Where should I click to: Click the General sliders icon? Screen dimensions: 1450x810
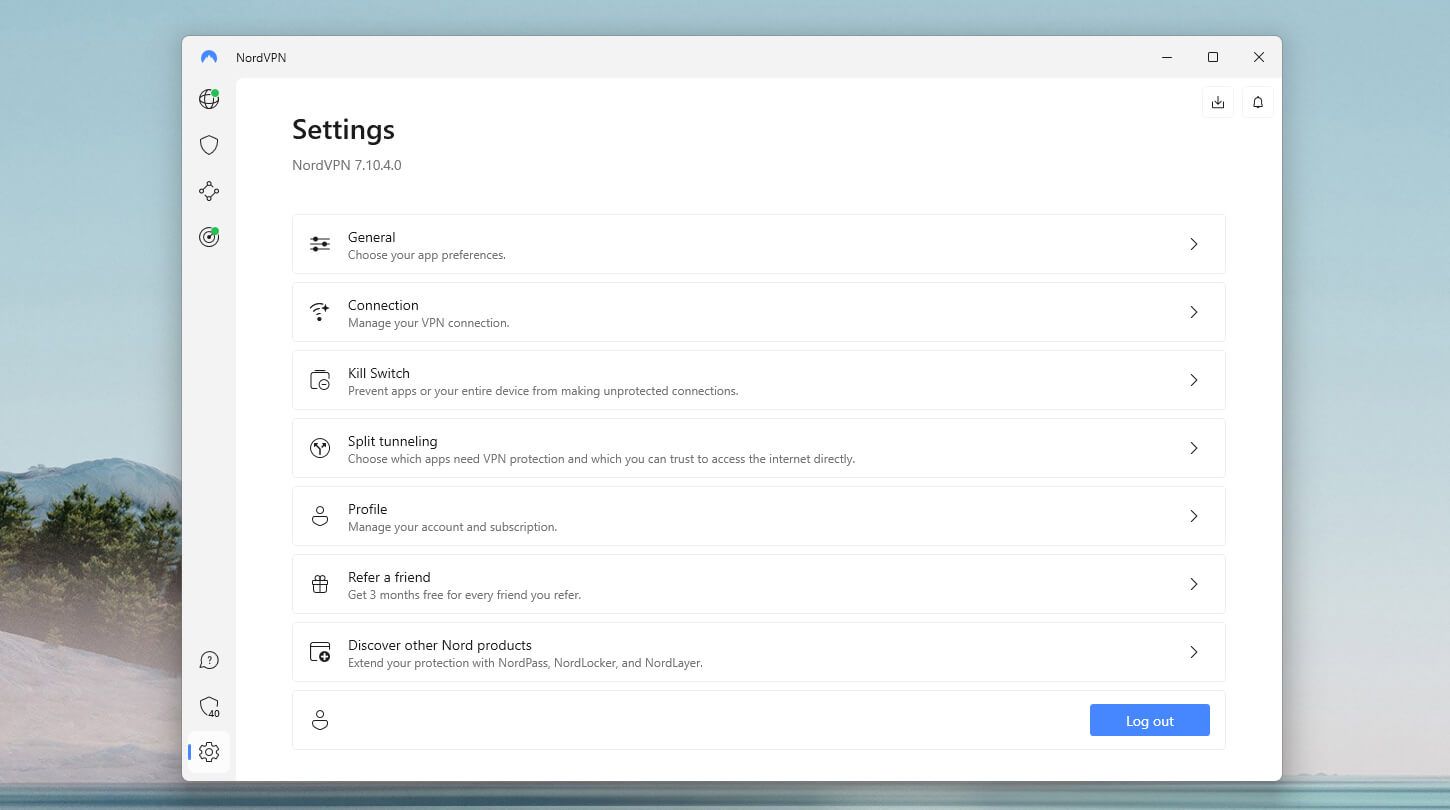click(x=320, y=244)
